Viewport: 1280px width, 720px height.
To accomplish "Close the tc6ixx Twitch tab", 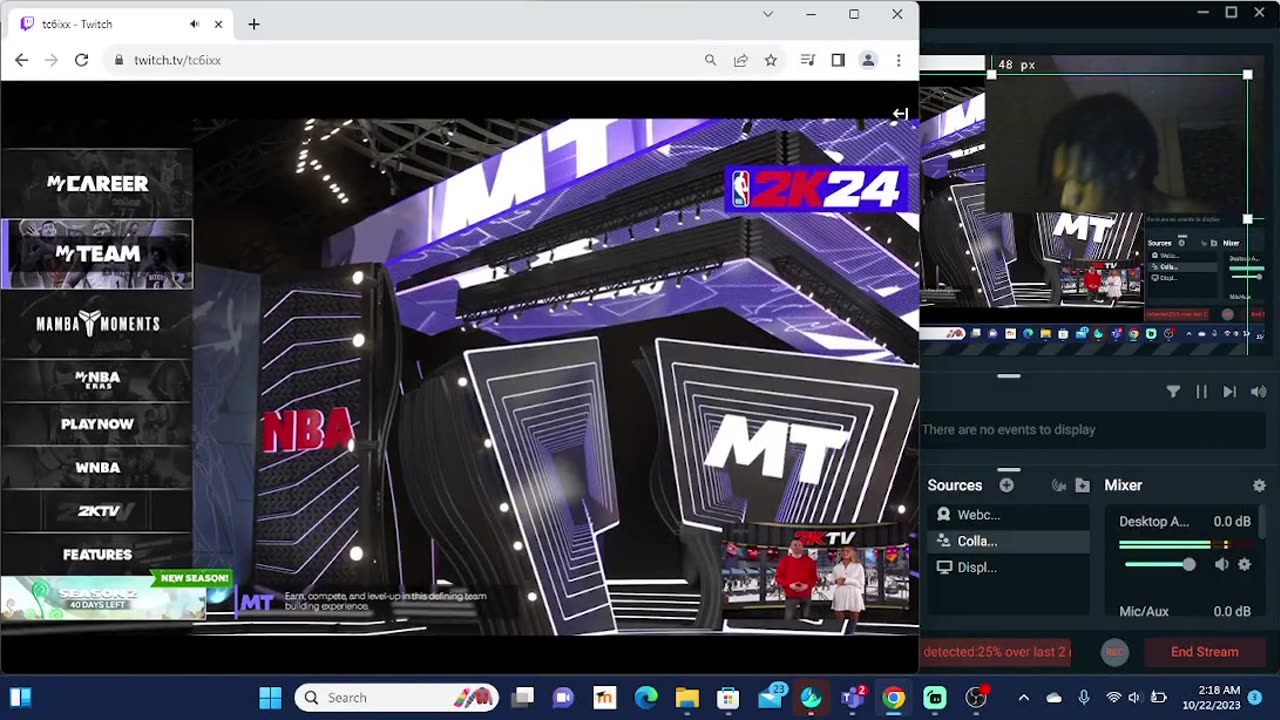I will [x=219, y=24].
